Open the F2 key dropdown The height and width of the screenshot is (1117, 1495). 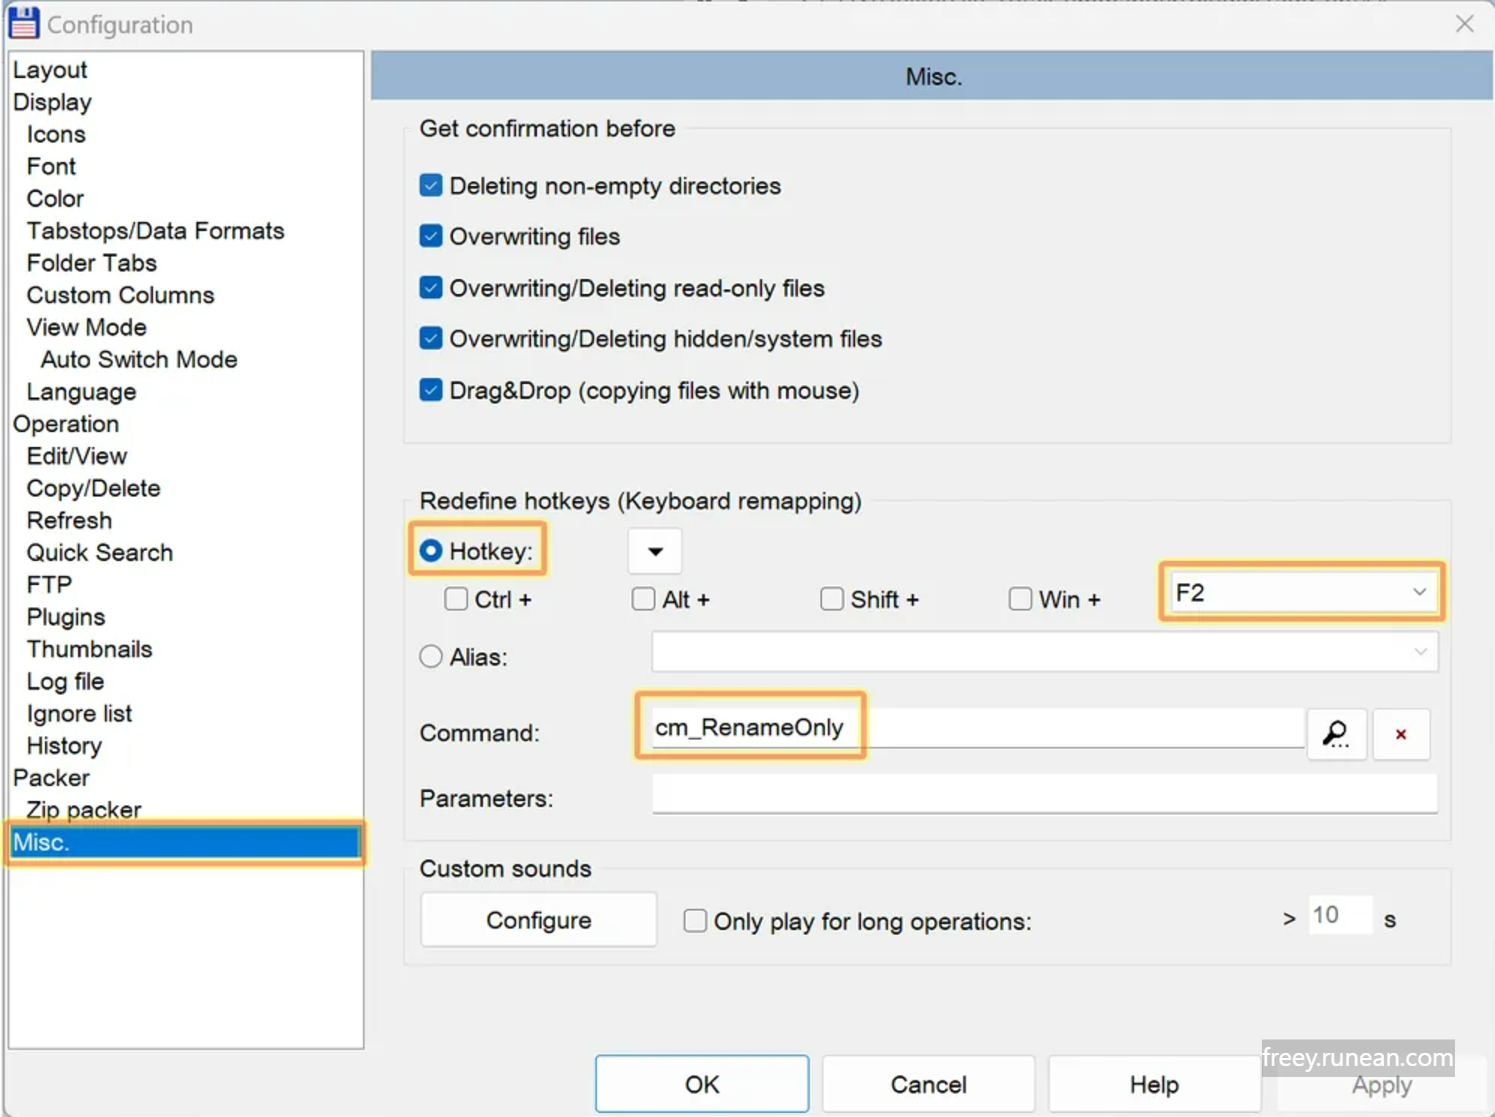pos(1302,593)
